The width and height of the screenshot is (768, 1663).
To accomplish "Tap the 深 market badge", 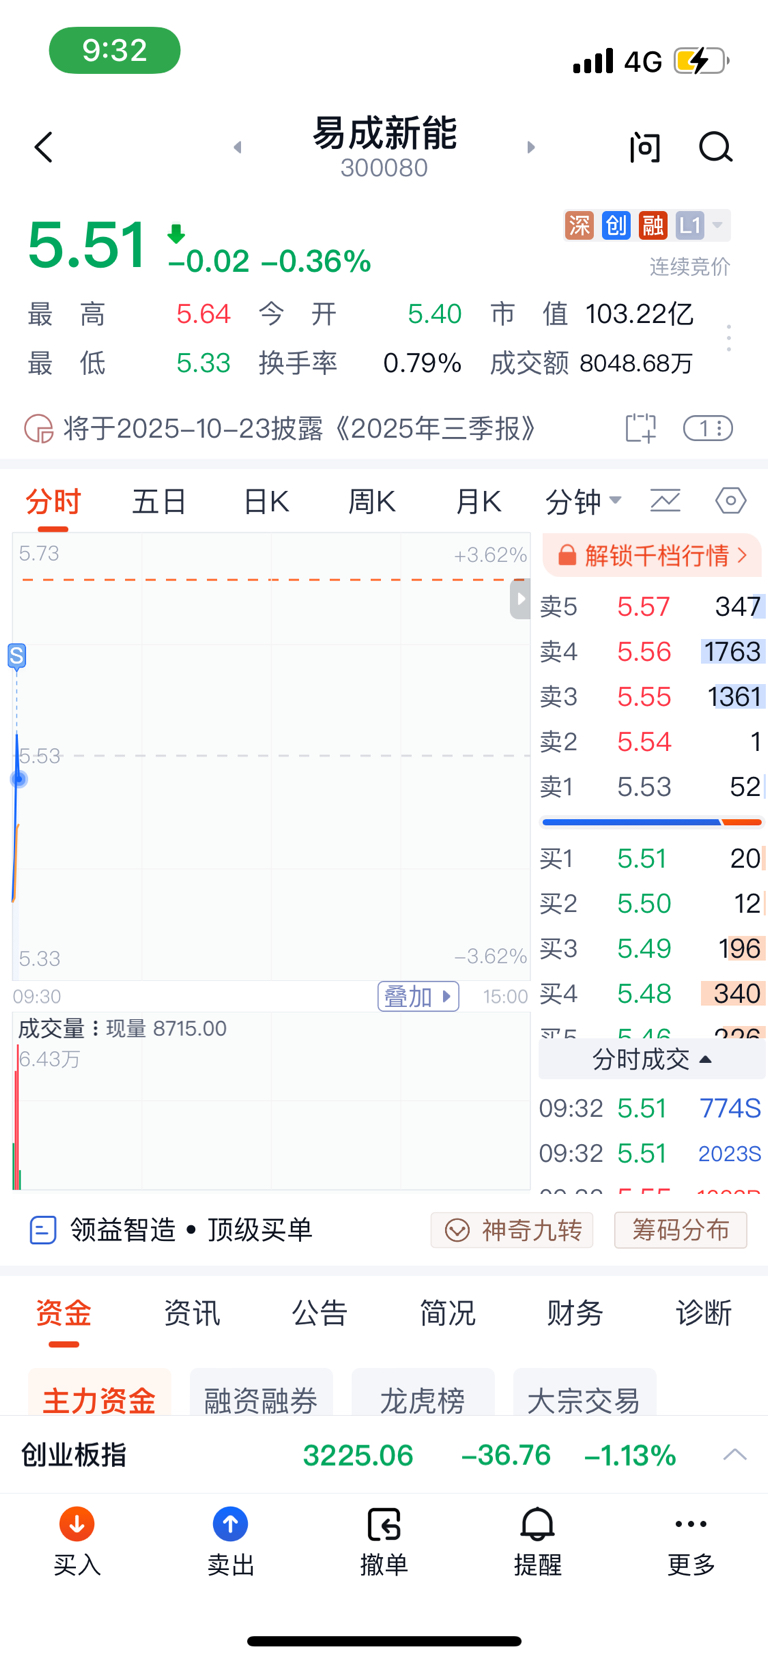I will 579,225.
